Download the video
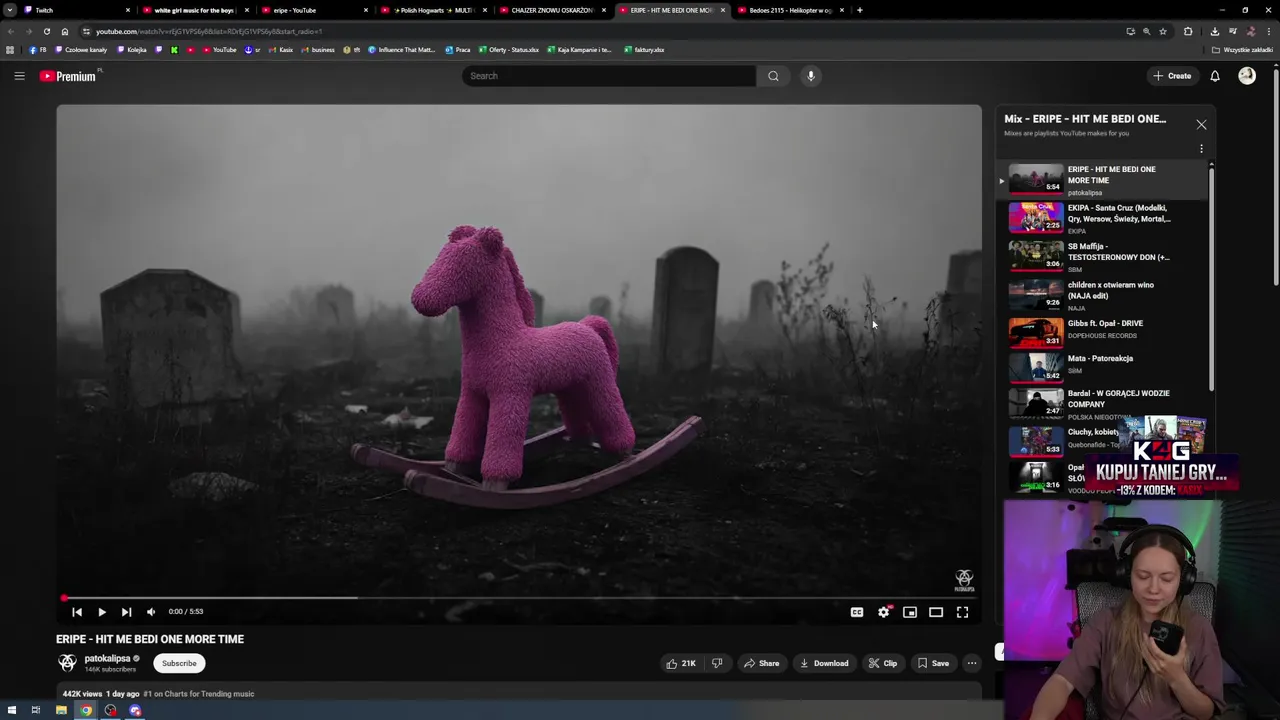Viewport: 1280px width, 720px height. click(824, 663)
